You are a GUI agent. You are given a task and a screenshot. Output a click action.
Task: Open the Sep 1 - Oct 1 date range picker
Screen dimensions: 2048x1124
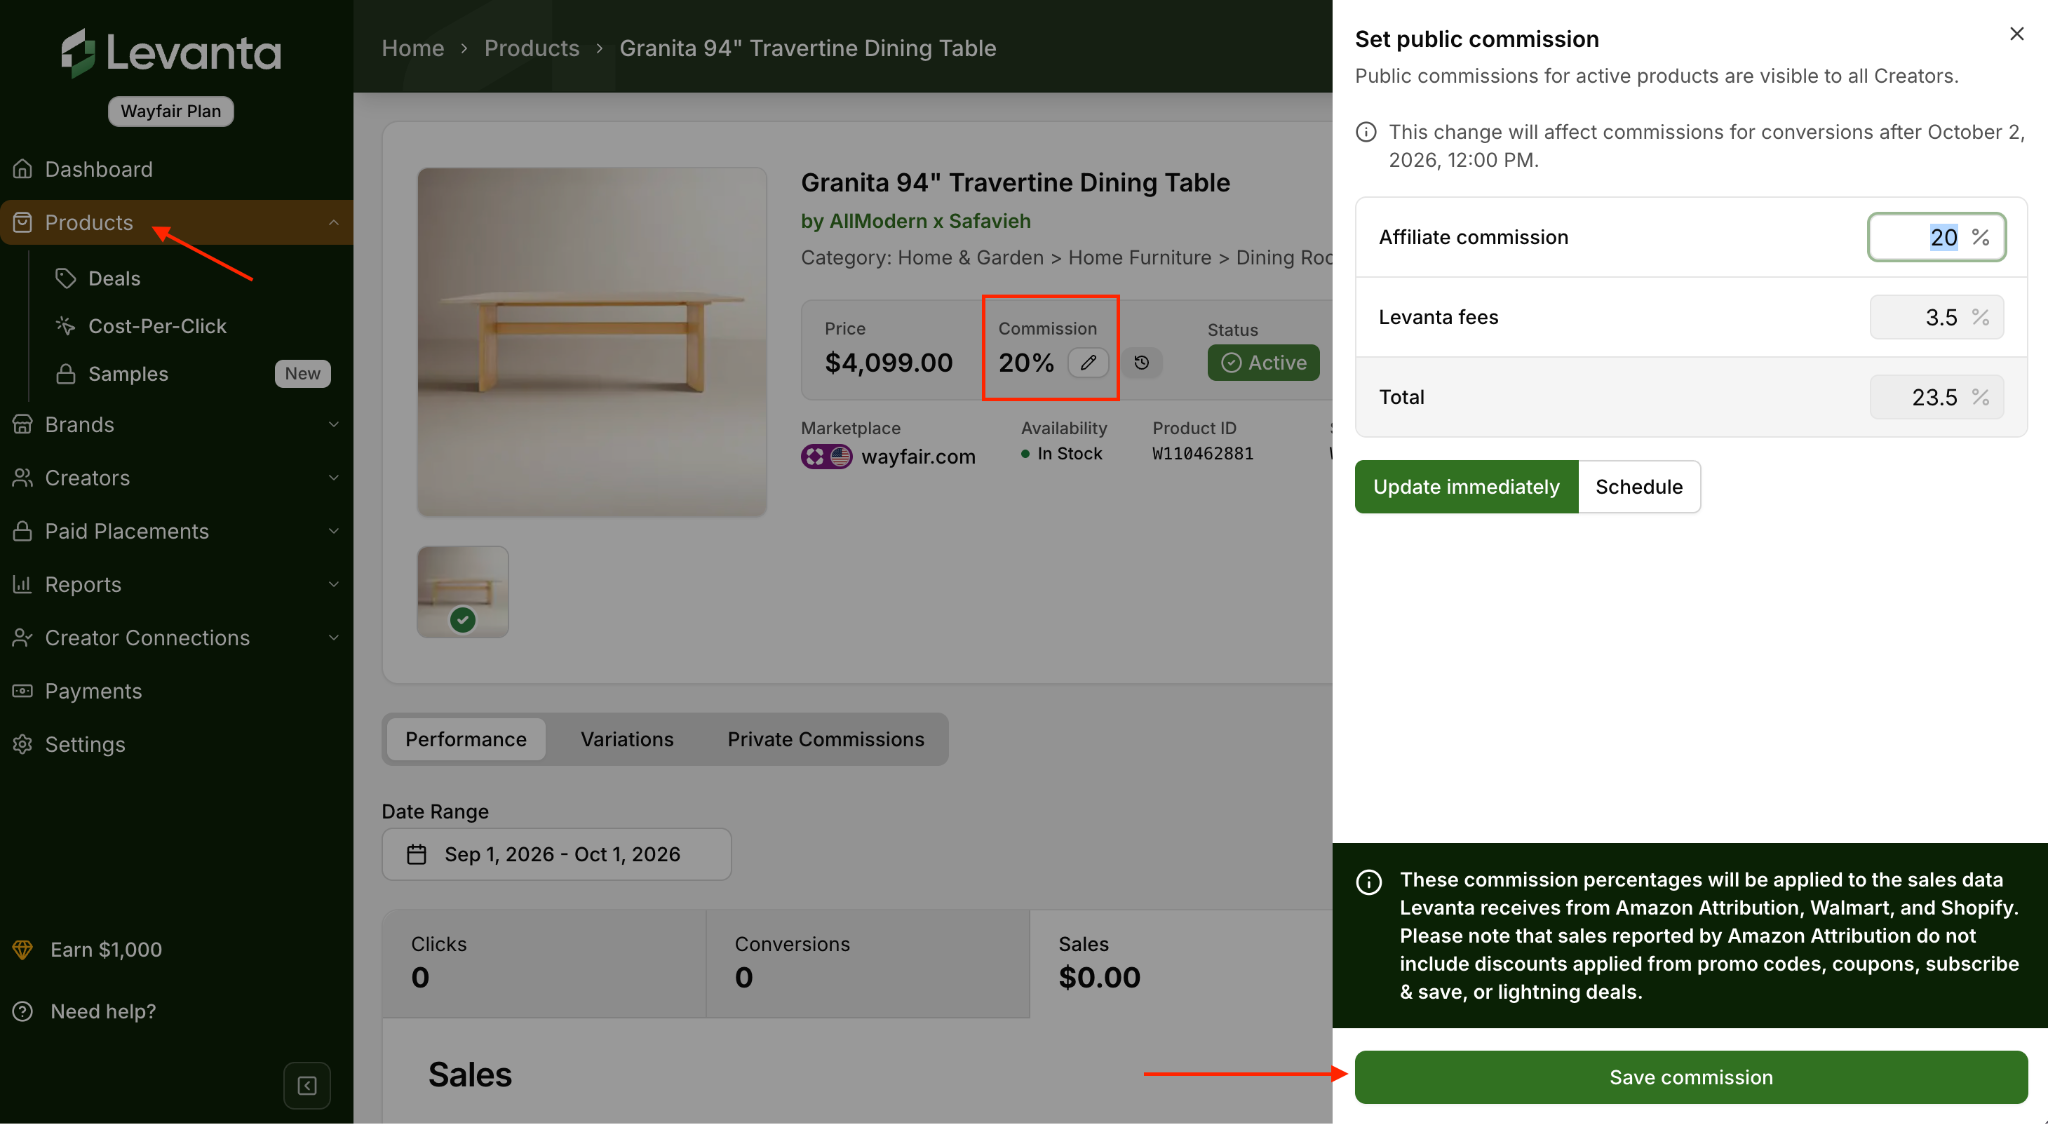click(557, 854)
